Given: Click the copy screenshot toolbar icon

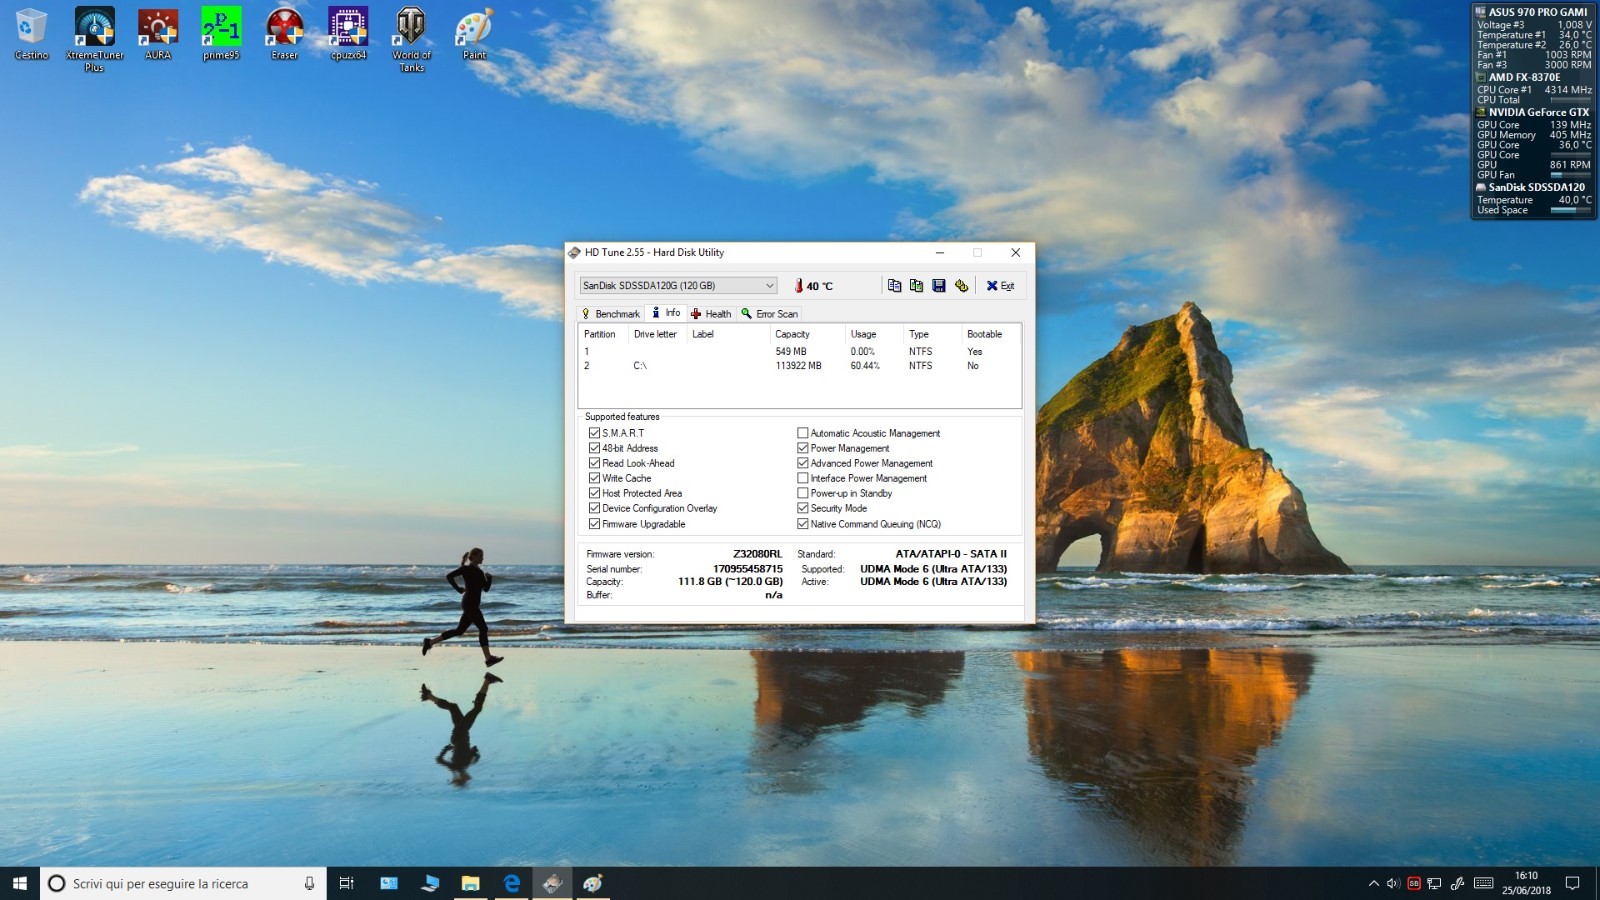Looking at the screenshot, I should pos(916,286).
